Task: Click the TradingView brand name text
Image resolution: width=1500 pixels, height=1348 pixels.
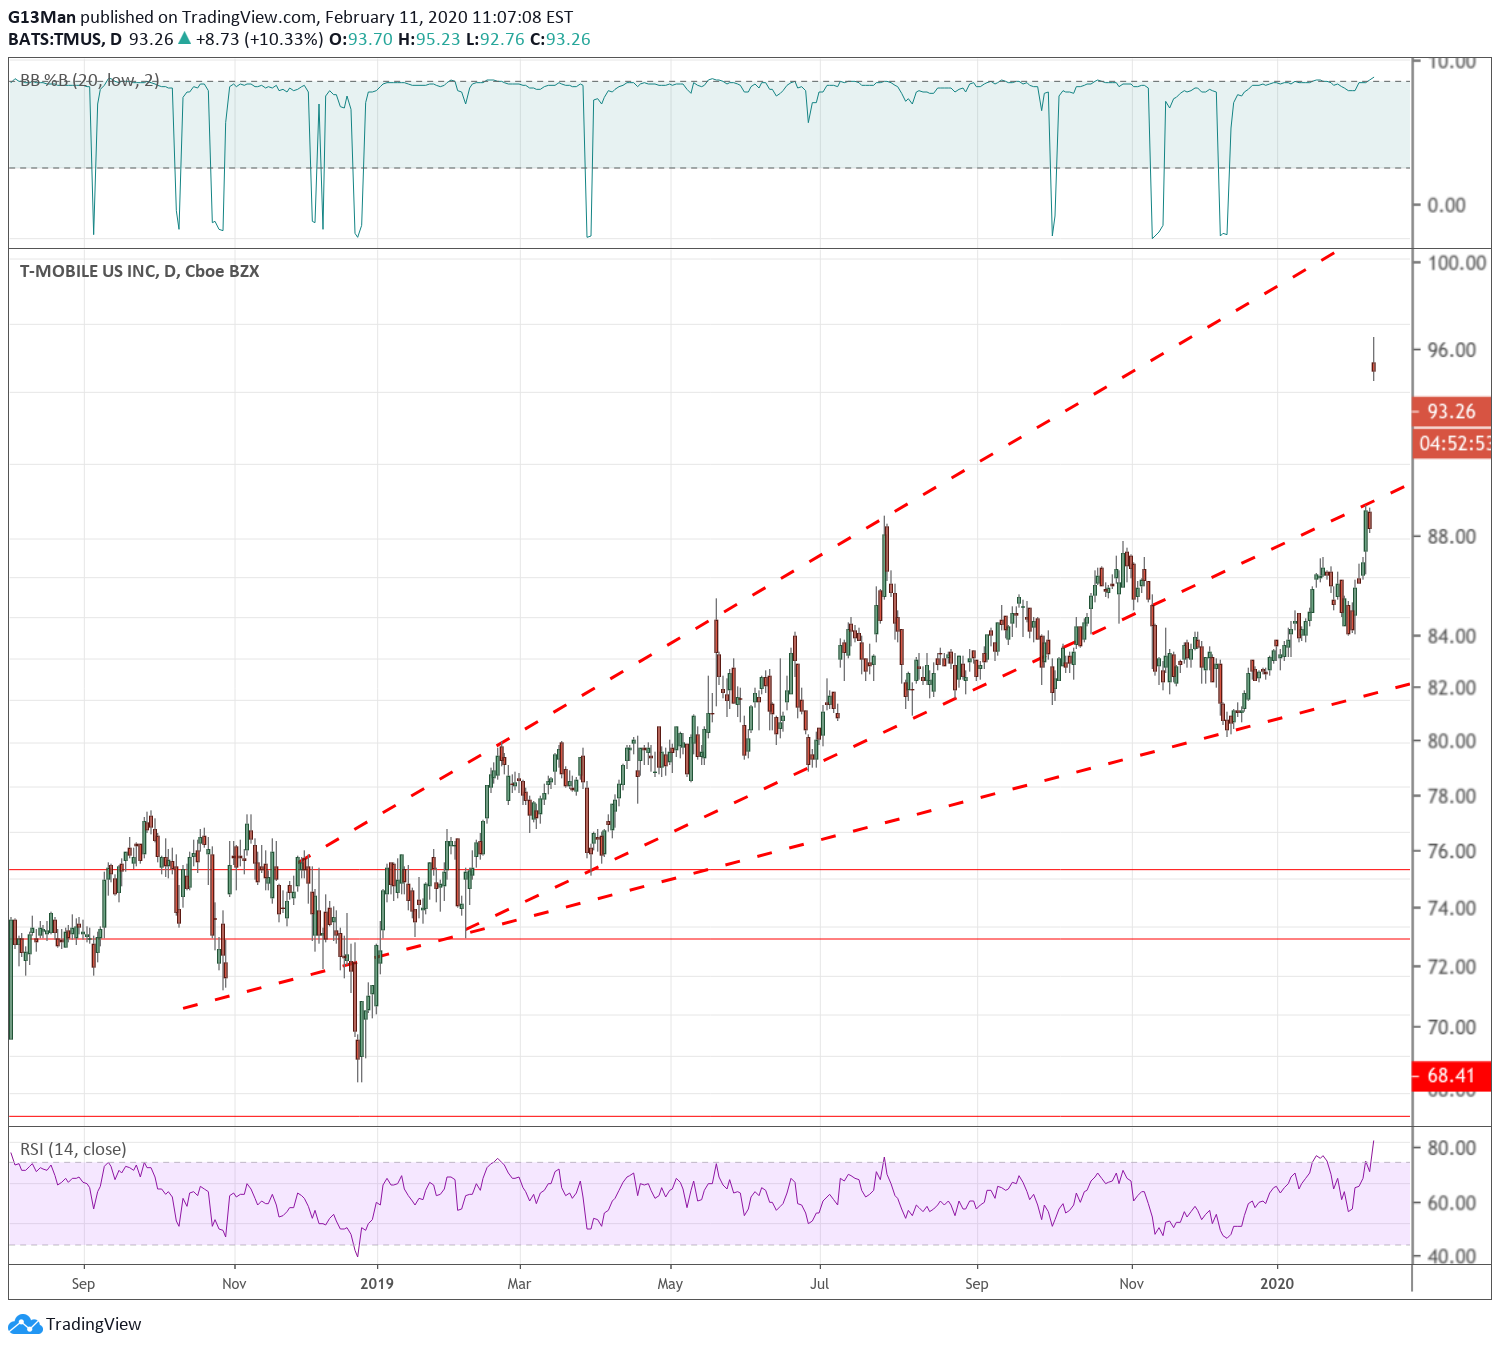Action: pos(94,1324)
